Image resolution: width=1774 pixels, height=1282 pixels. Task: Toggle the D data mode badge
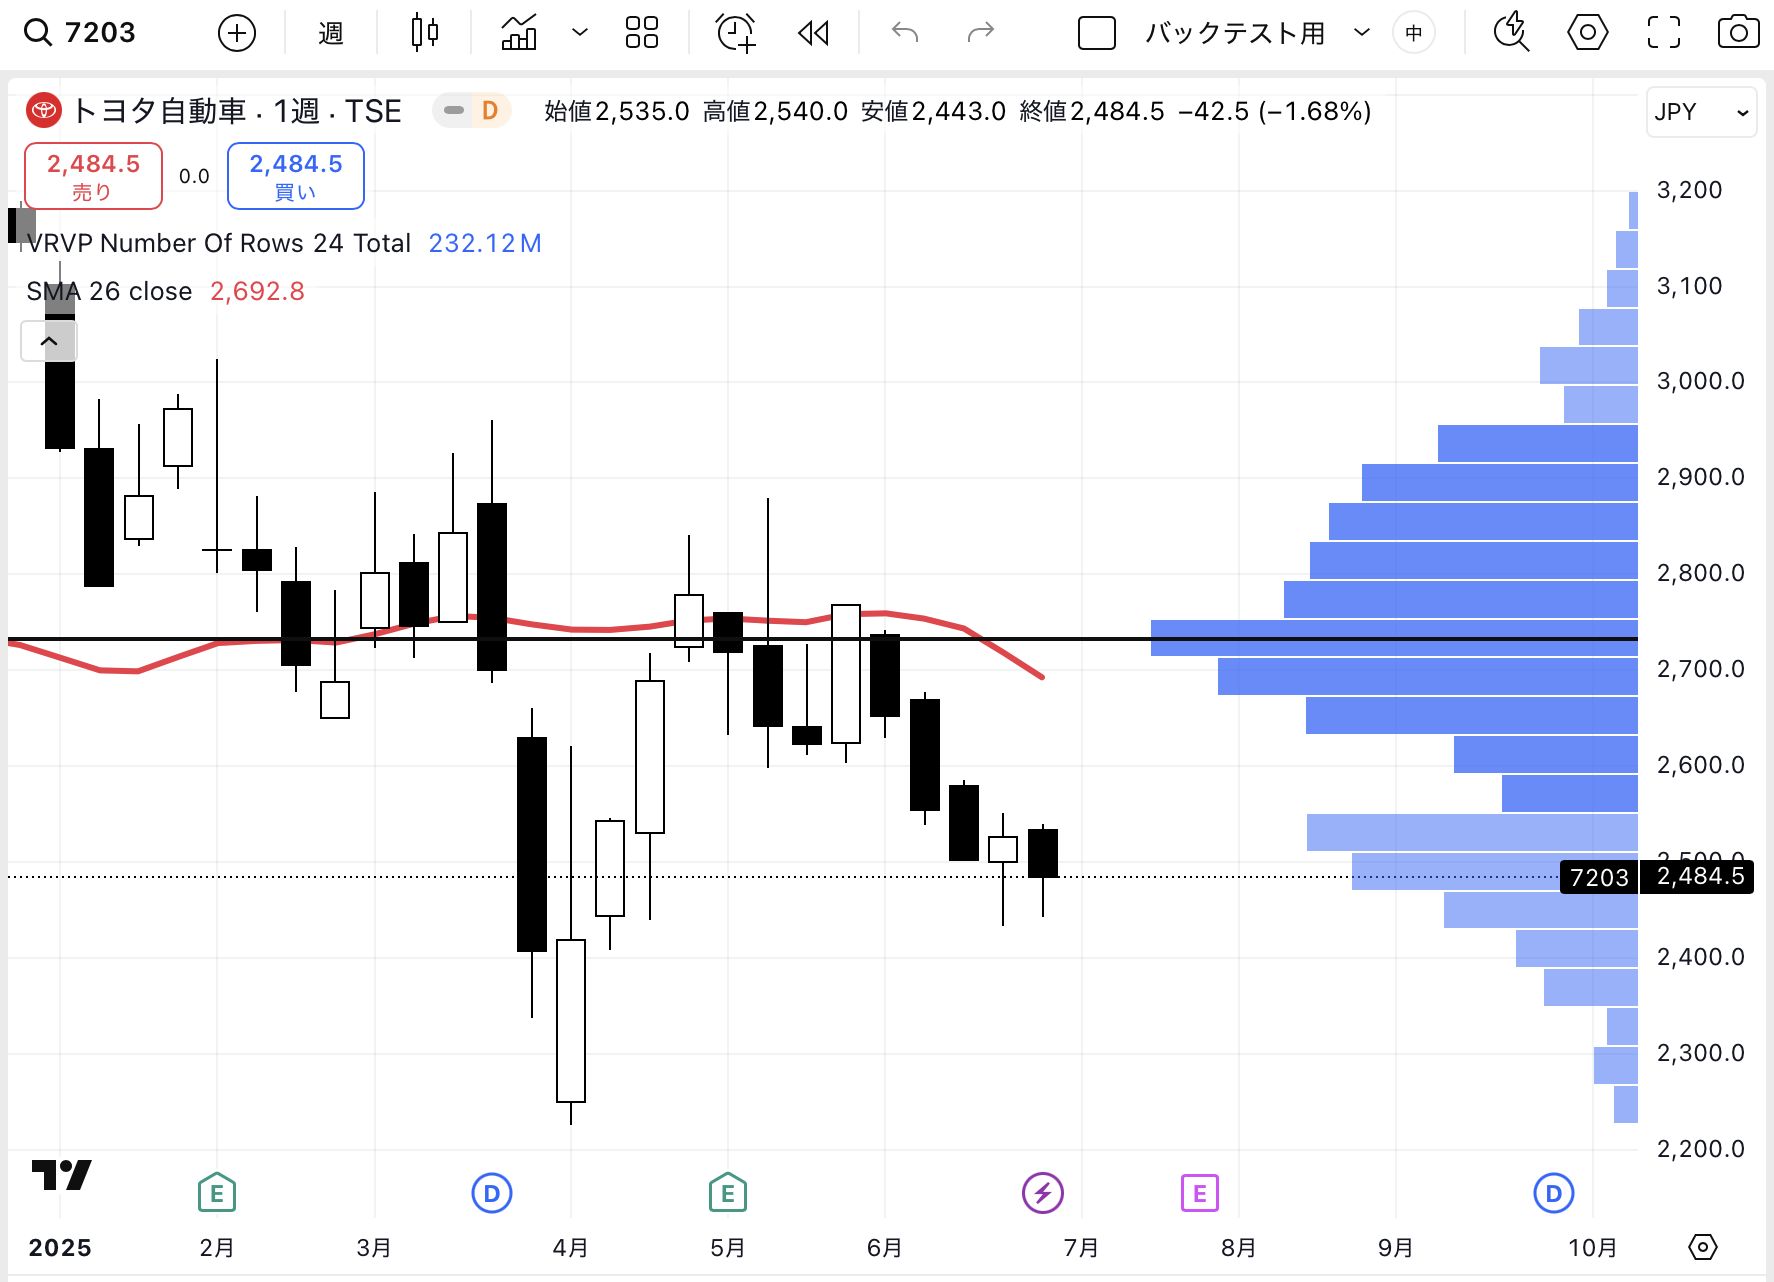point(490,110)
